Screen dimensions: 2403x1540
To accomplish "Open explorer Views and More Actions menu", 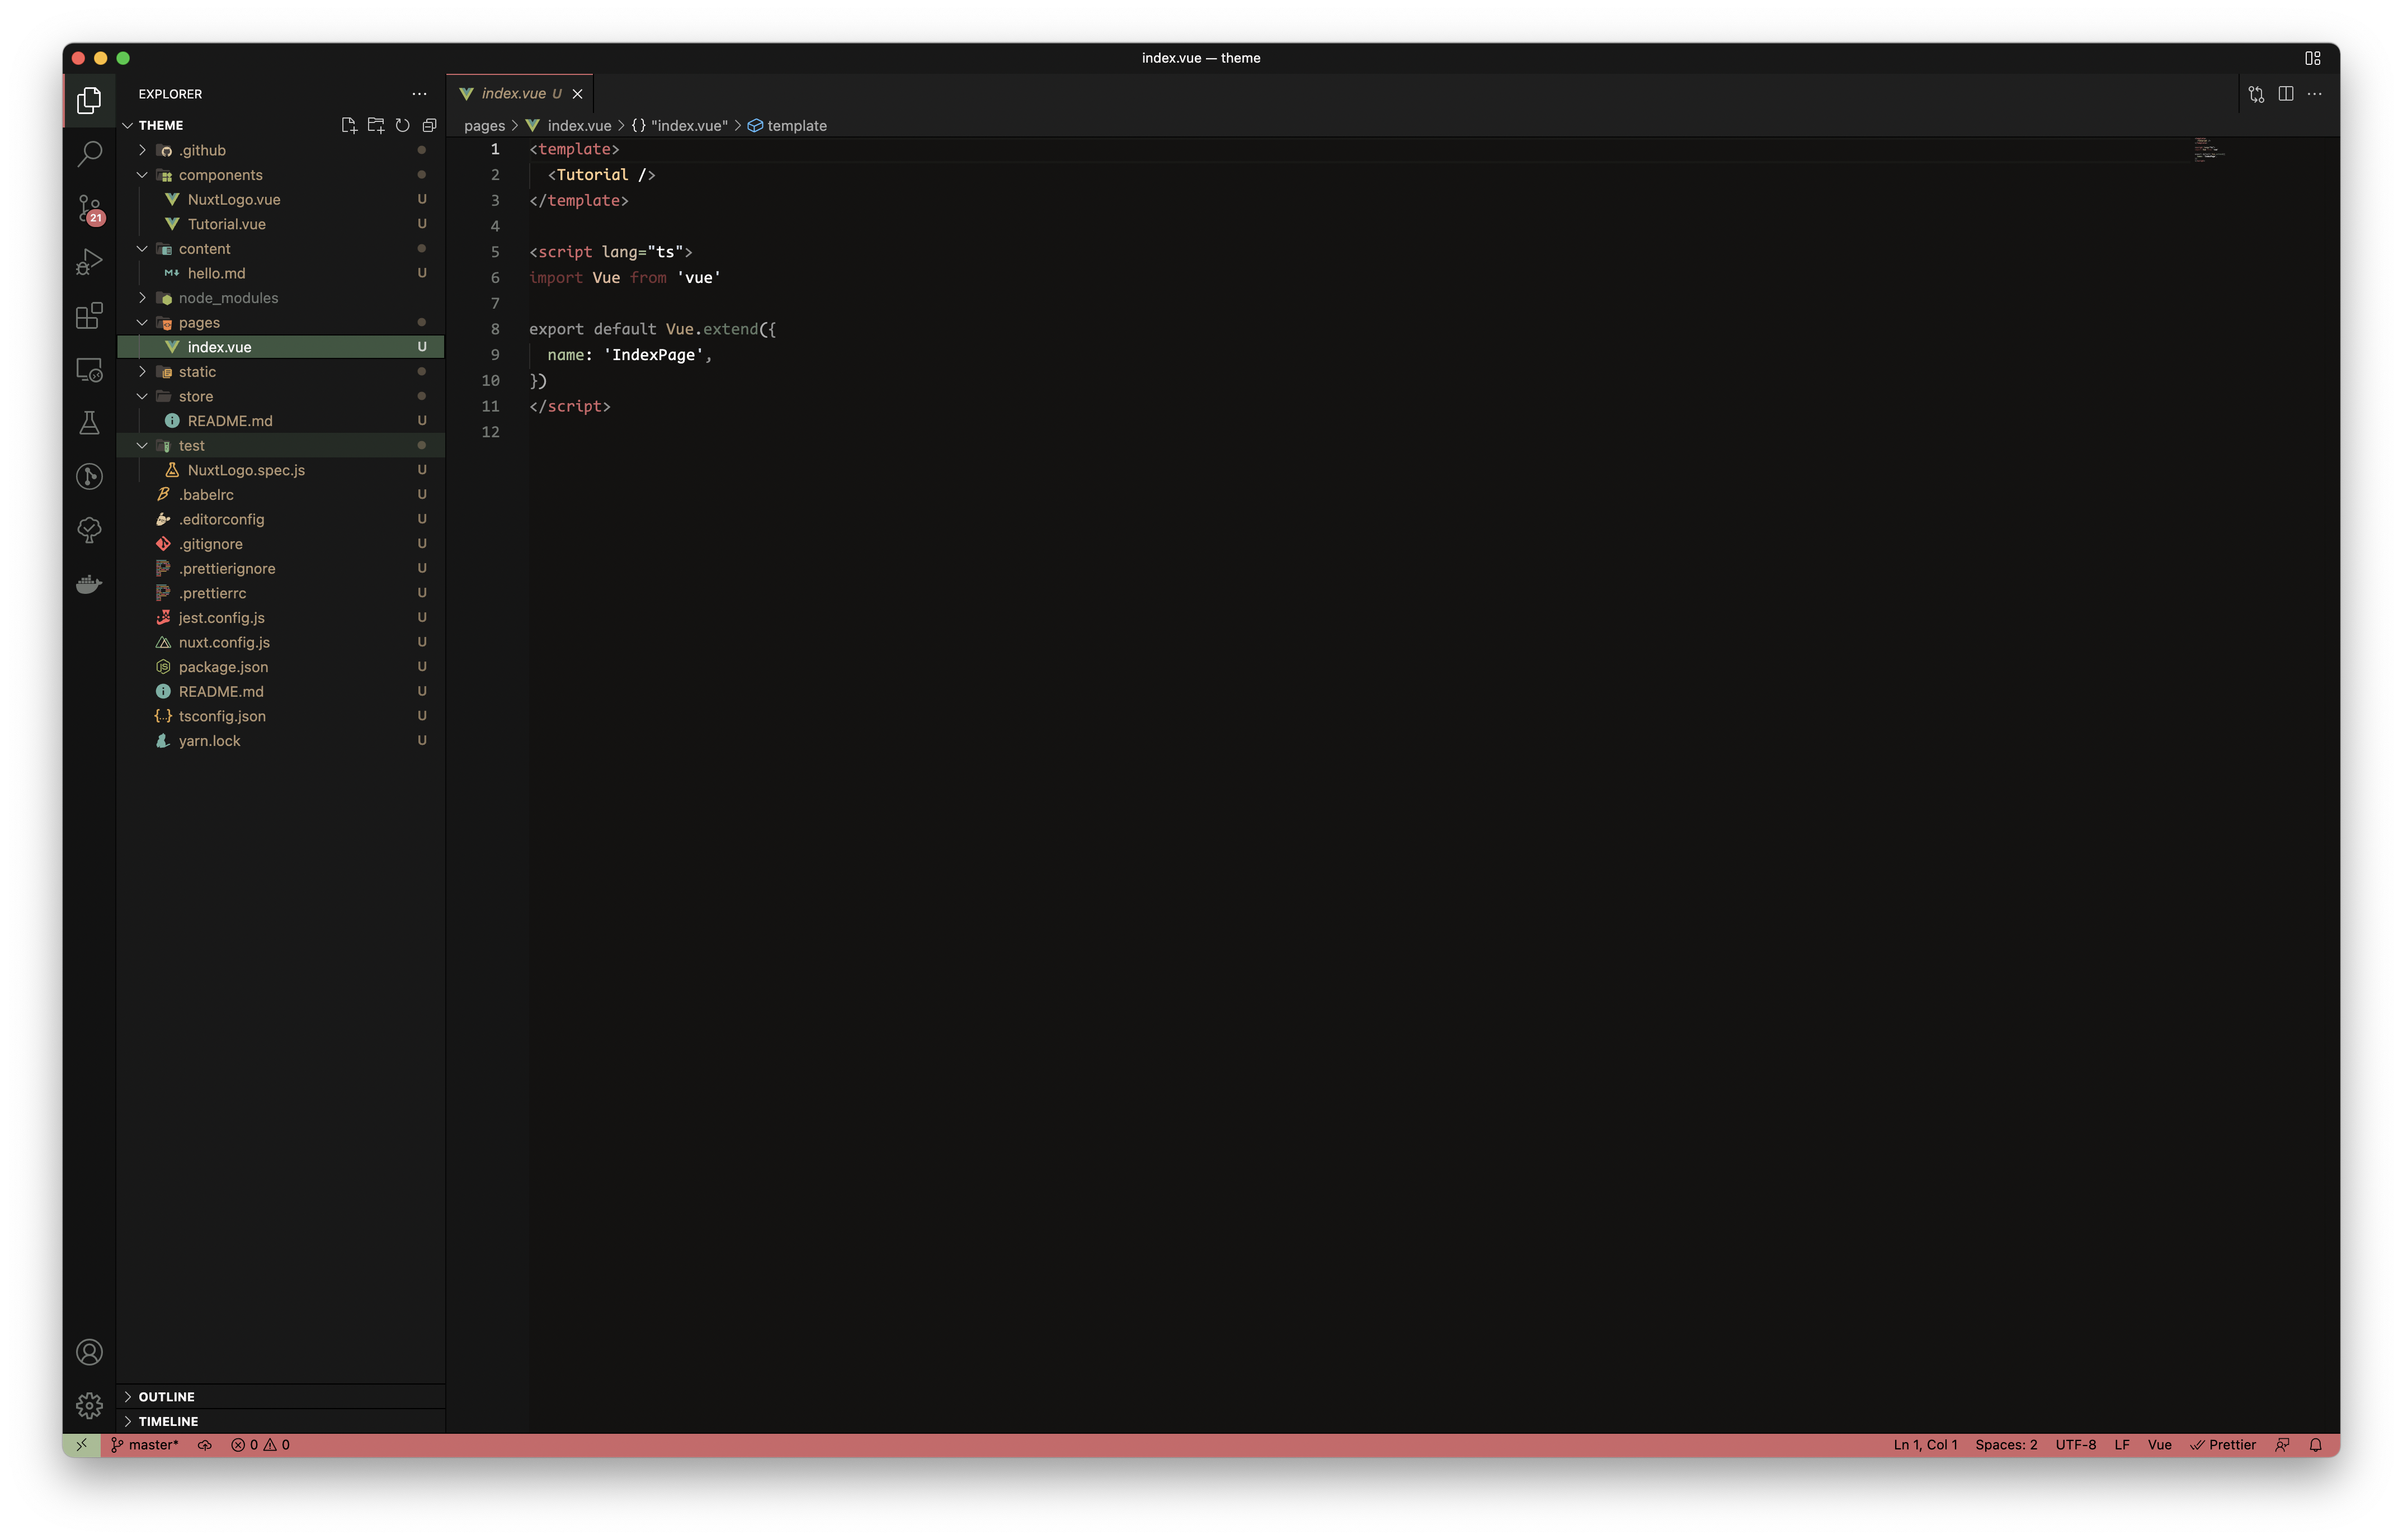I will [419, 94].
